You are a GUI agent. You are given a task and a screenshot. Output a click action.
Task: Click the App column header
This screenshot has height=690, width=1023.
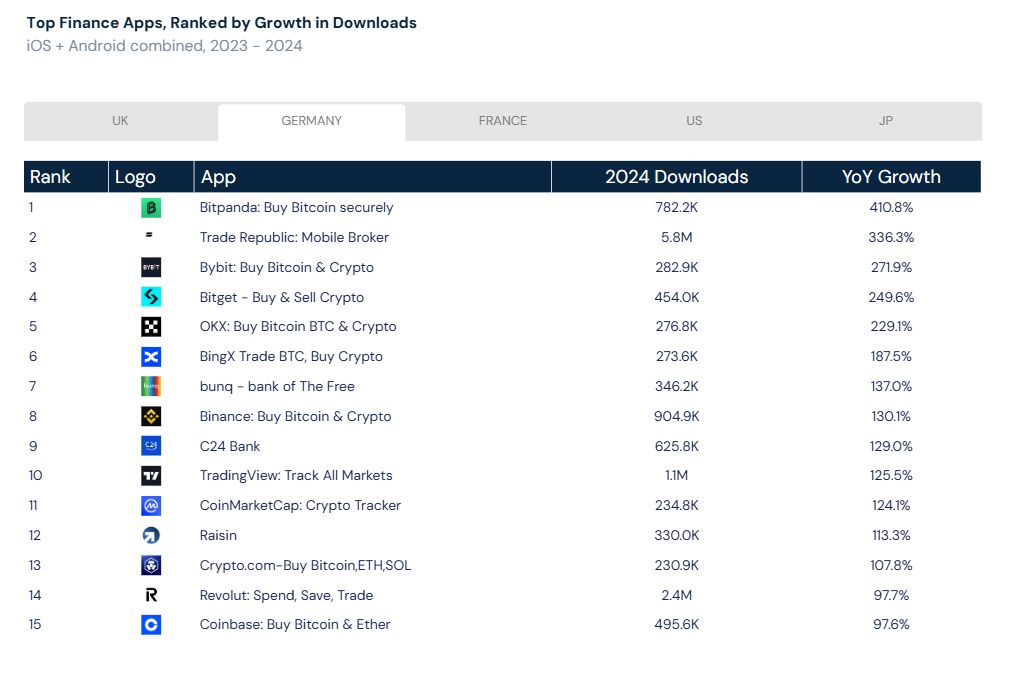tap(373, 177)
